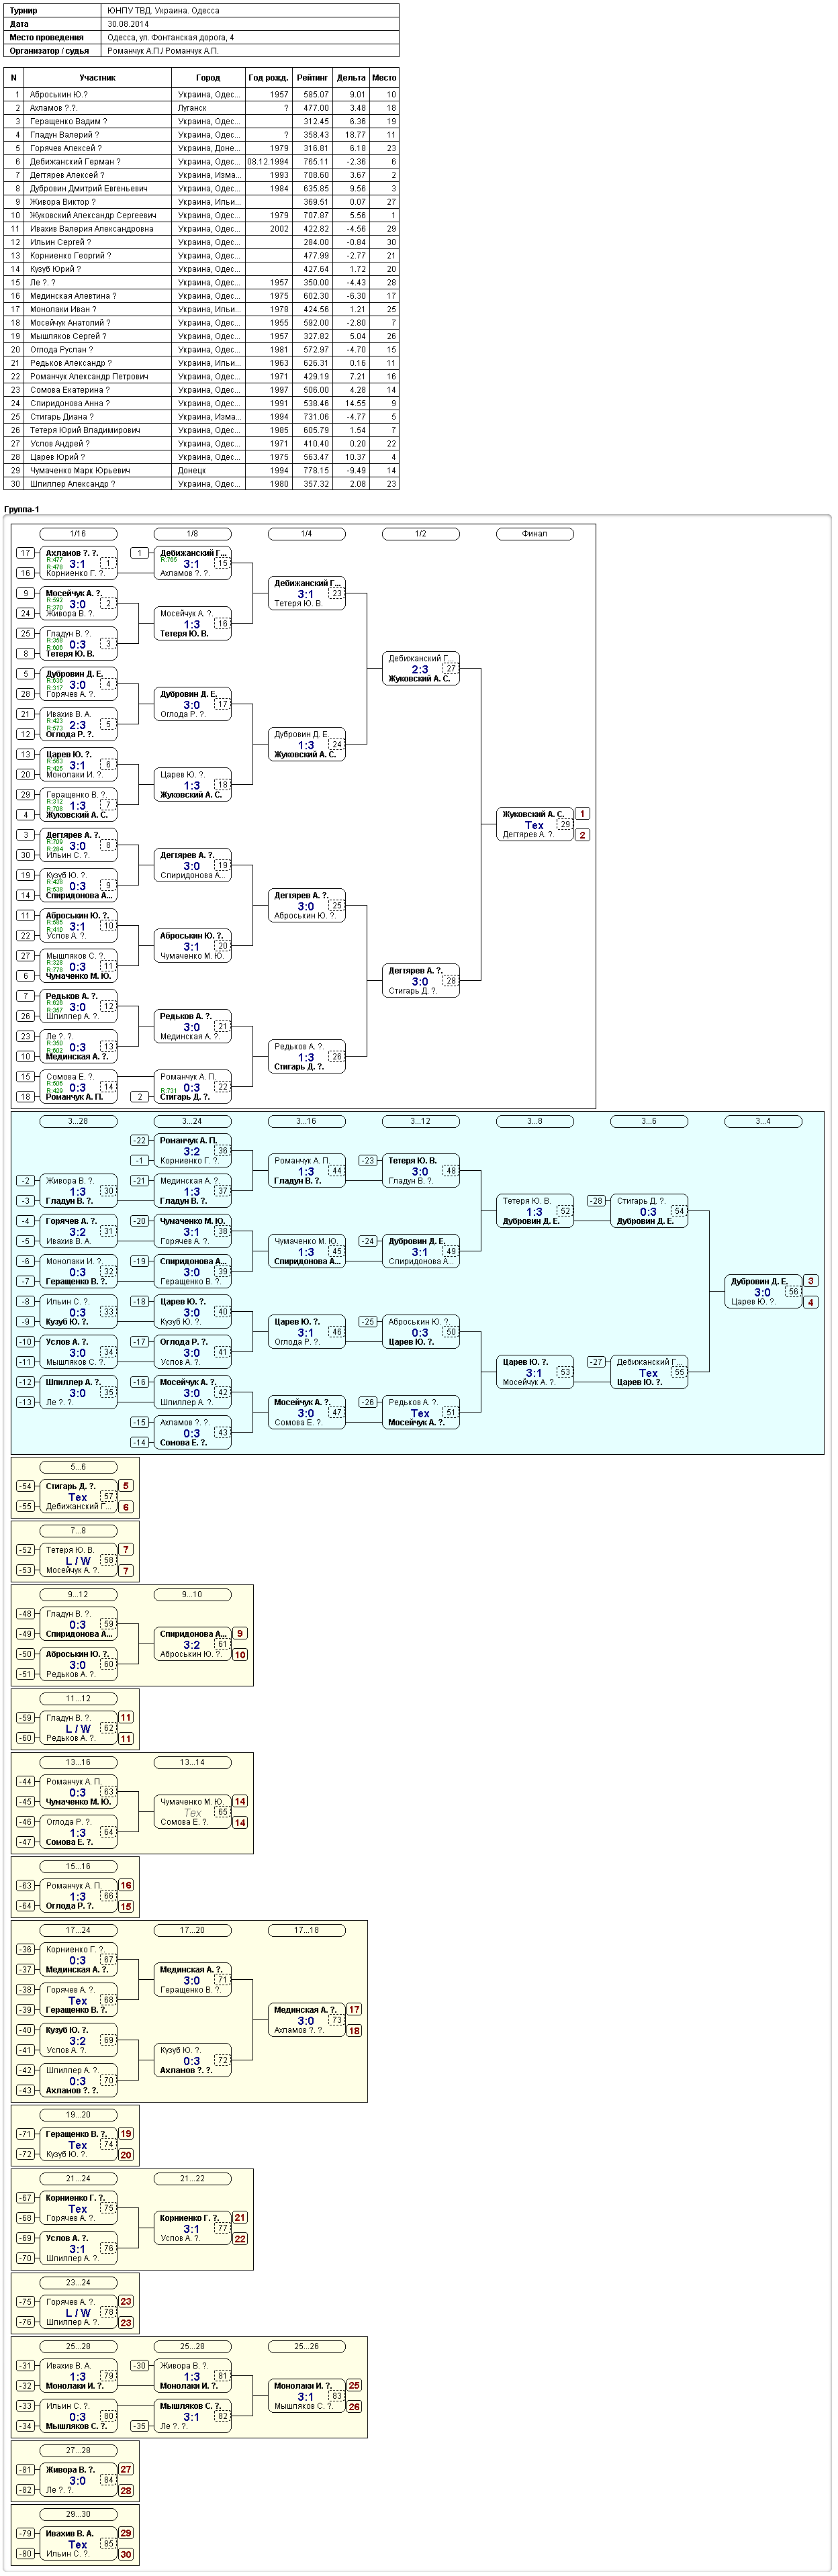The image size is (838, 2576).
Task: Click the 15...16 placement label
Action: coord(78,1867)
